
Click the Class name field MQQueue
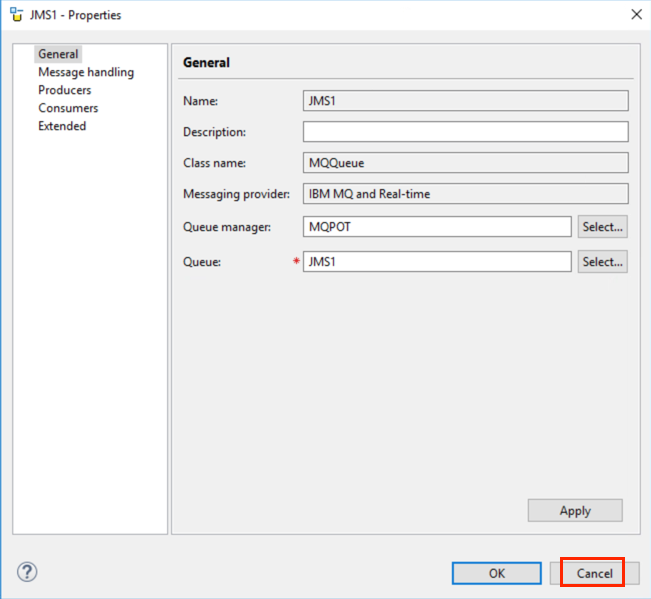pos(465,163)
